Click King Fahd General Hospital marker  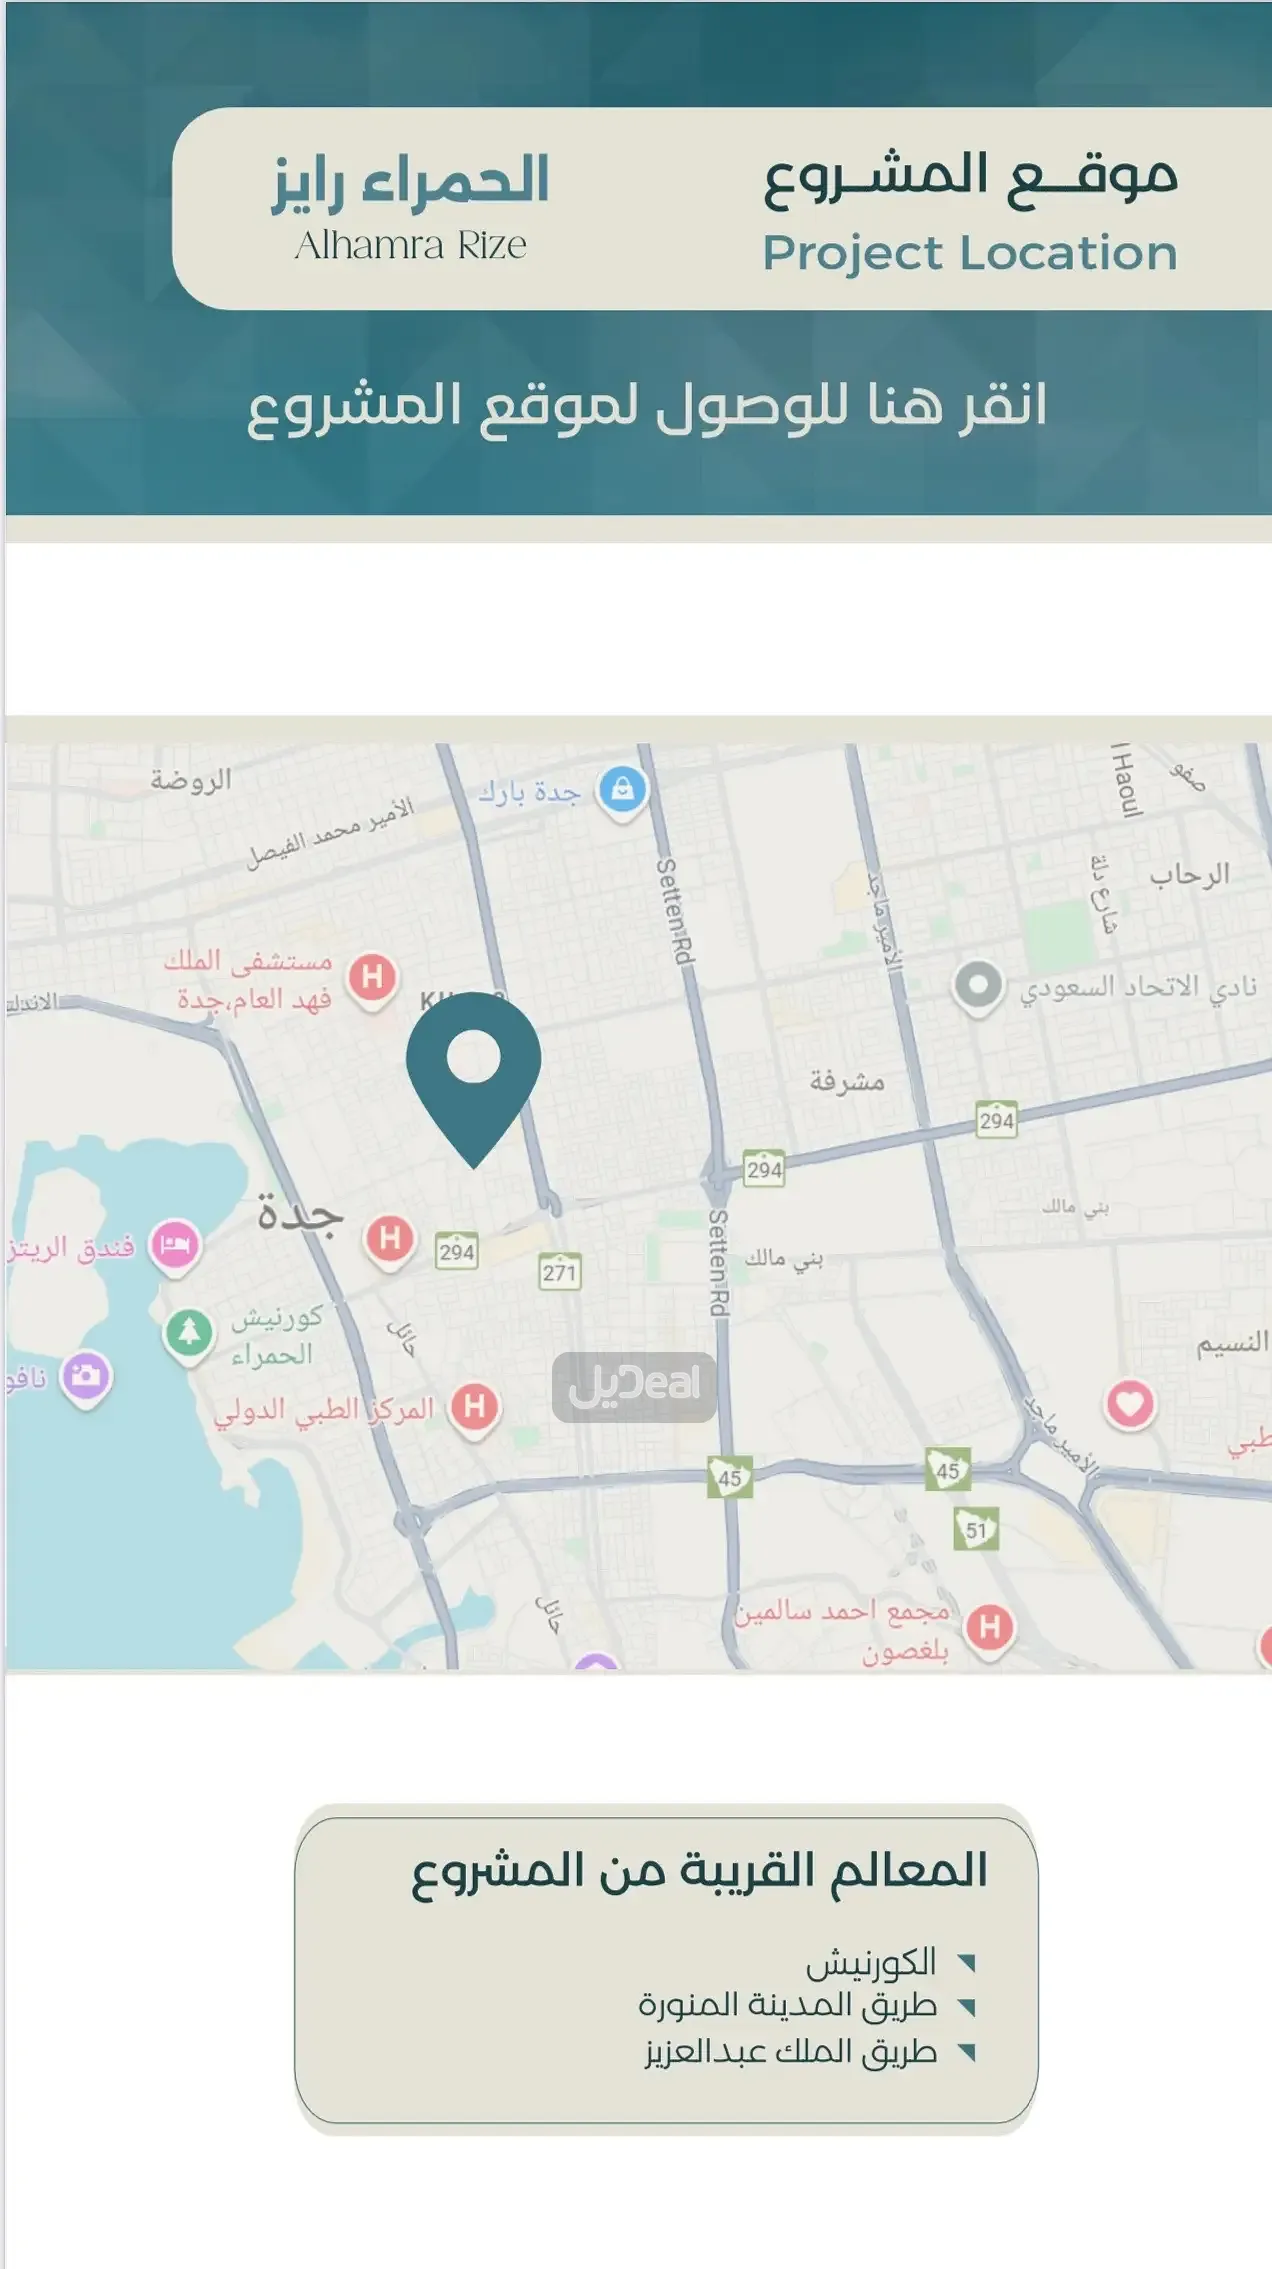tap(372, 977)
